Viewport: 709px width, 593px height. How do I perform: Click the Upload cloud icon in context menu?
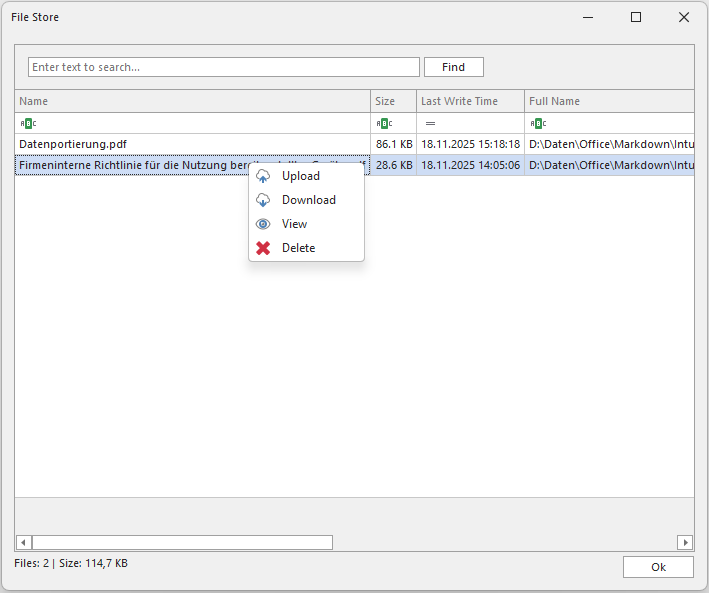pyautogui.click(x=263, y=176)
